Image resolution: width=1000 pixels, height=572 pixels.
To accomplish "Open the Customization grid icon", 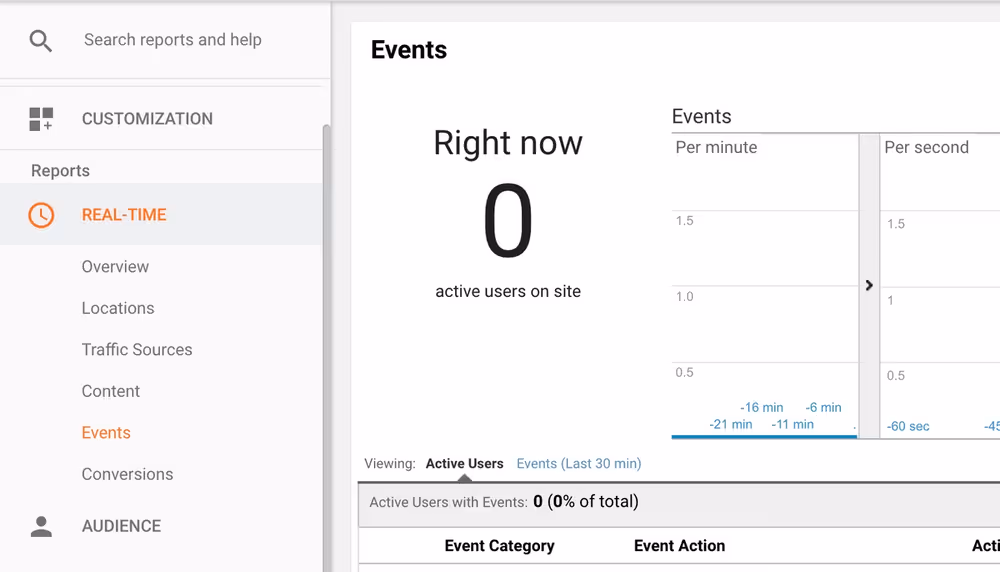I will [41, 119].
